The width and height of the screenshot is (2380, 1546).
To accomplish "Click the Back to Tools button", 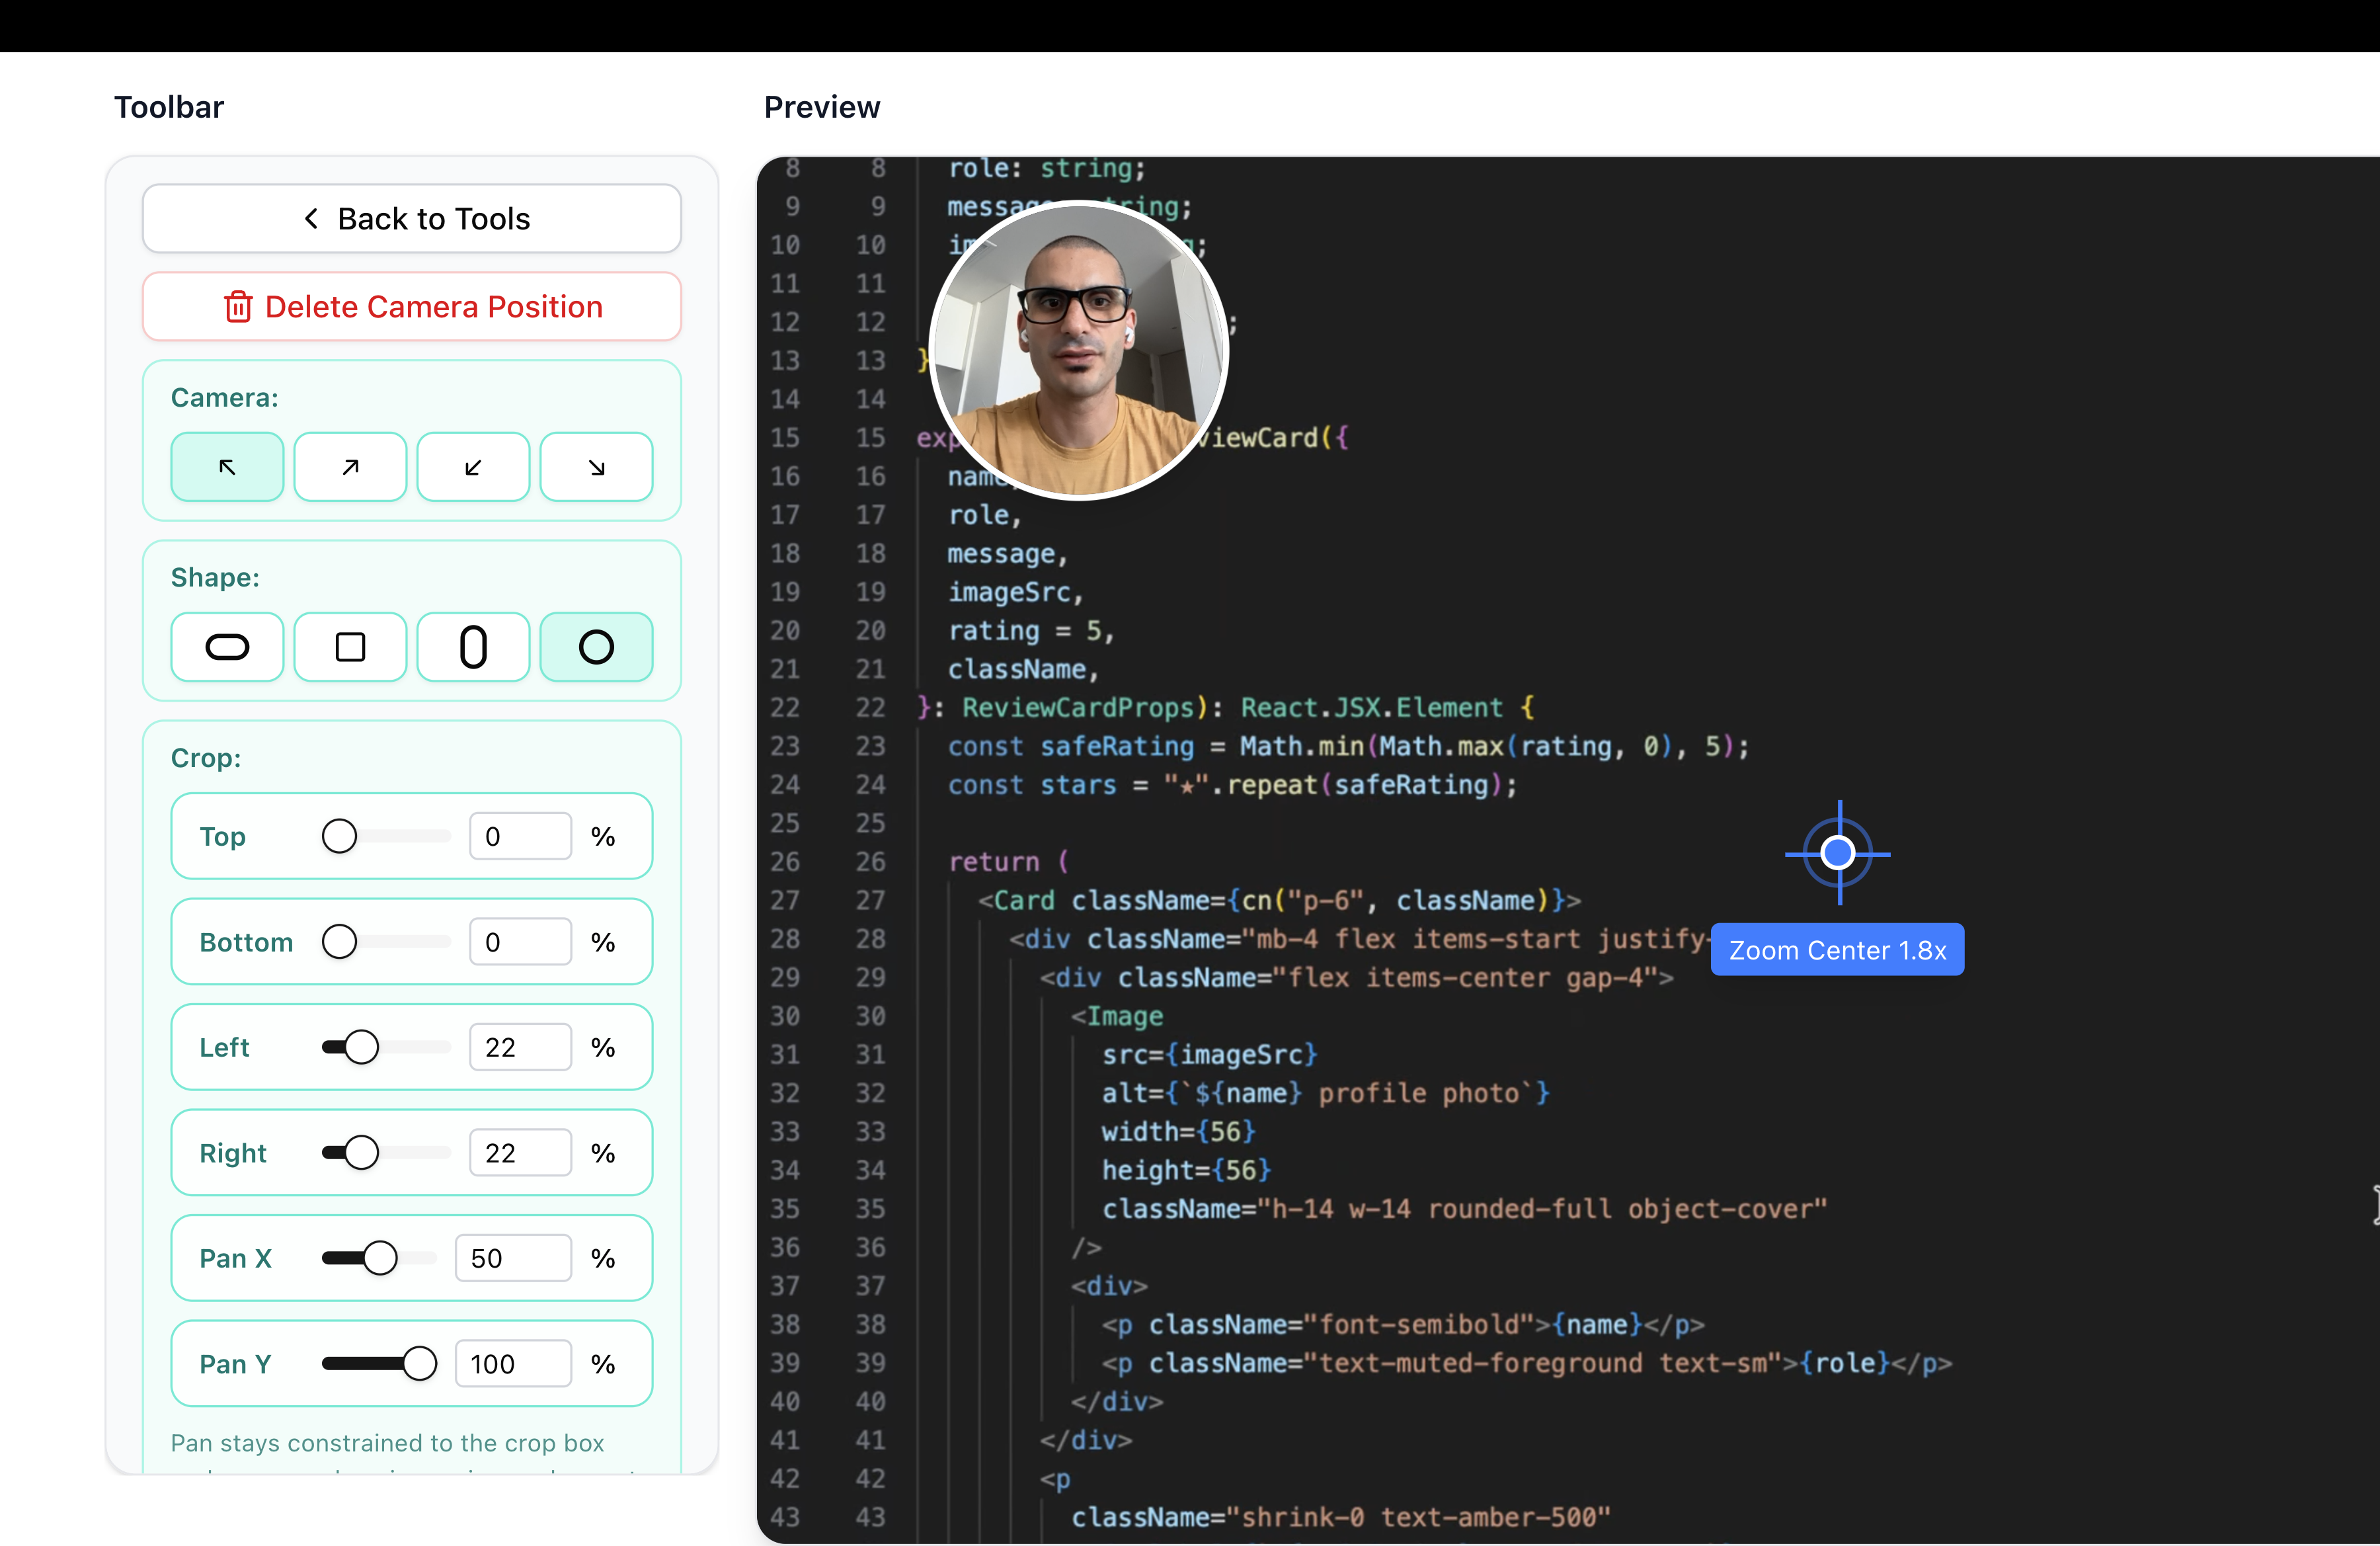I will point(412,218).
